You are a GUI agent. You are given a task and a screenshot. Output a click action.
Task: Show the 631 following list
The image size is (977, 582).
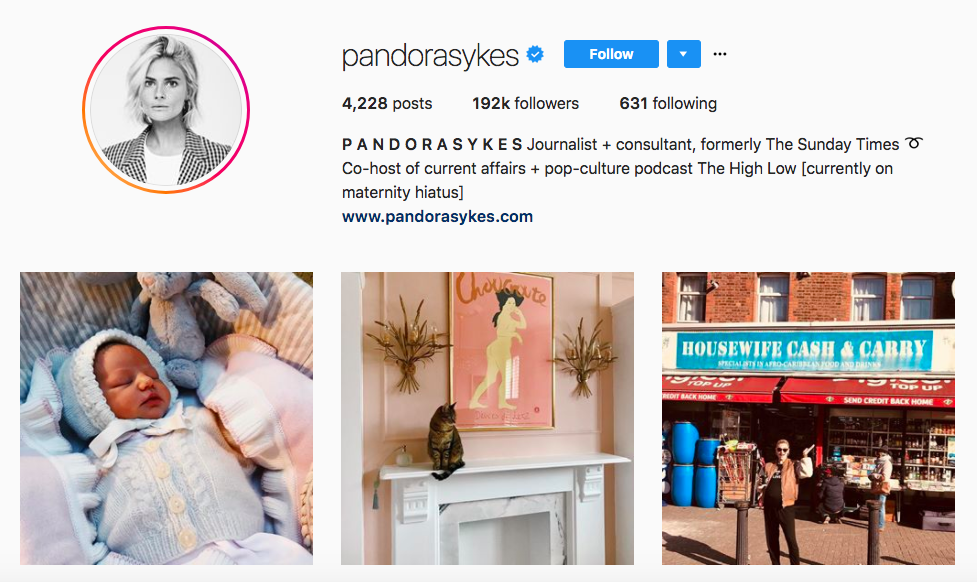tap(668, 103)
